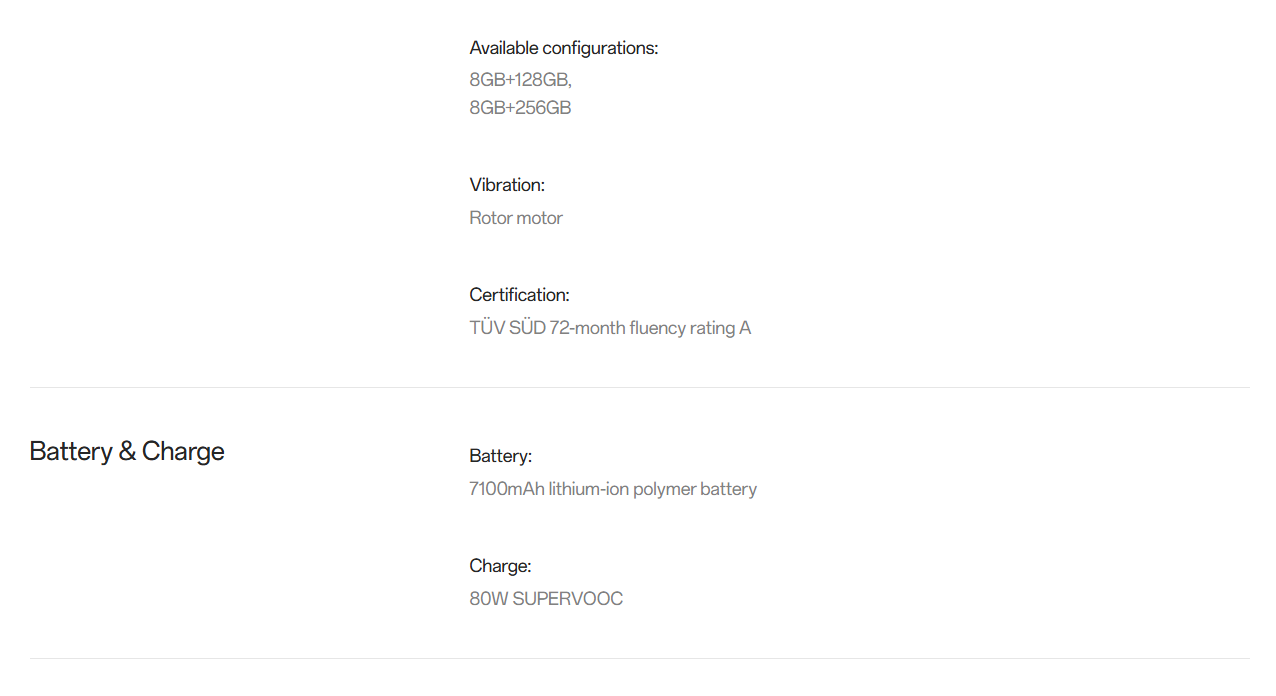Screen dimensions: 1276x696
Task: Click the word "polymer" in battery description
Action: [664, 489]
